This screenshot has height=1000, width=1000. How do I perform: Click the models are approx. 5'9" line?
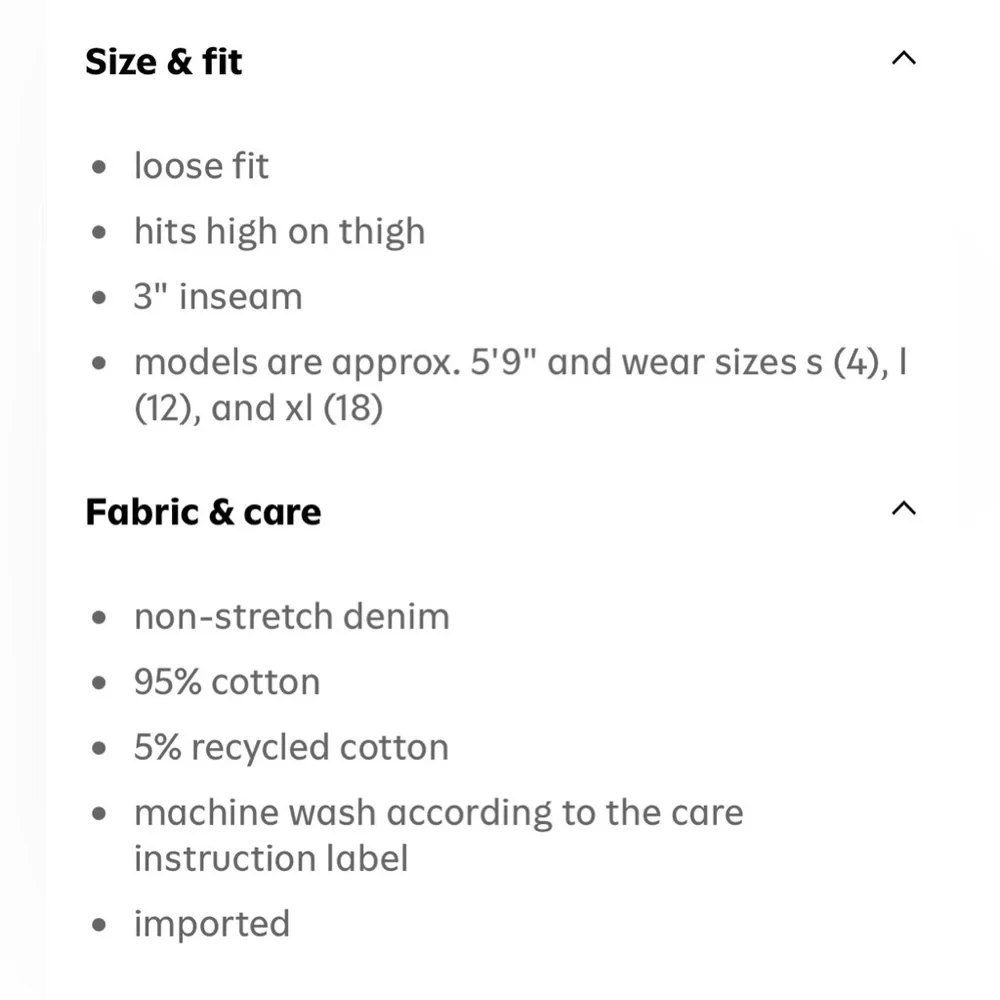pyautogui.click(x=520, y=363)
